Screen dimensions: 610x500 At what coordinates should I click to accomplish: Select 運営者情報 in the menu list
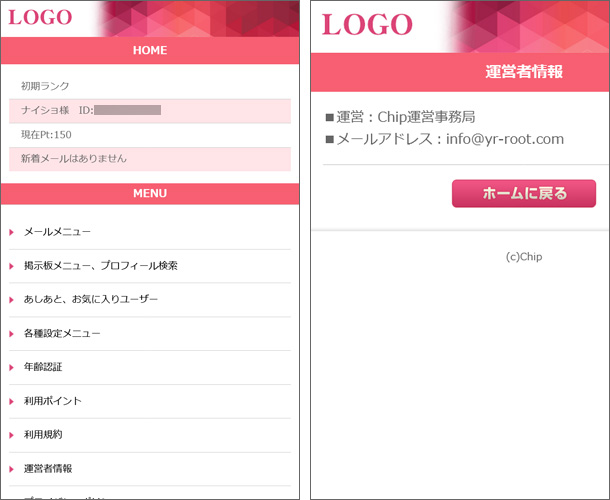[x=48, y=468]
